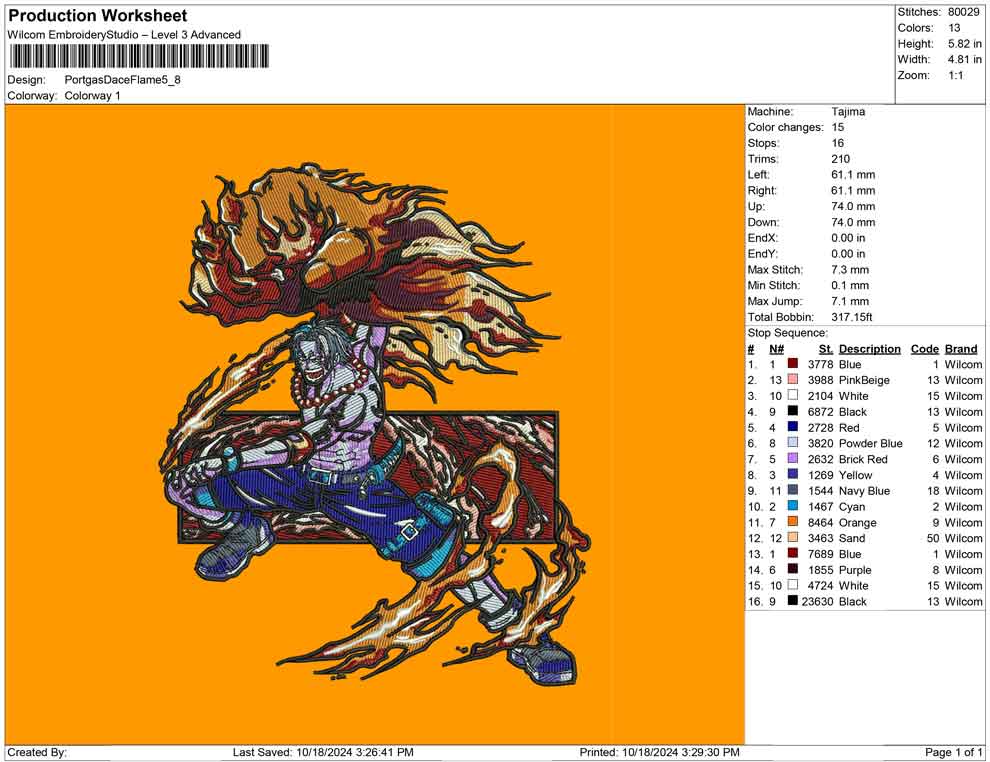Click the Page 1 of 1 indicator
The width and height of the screenshot is (990, 762).
953,752
